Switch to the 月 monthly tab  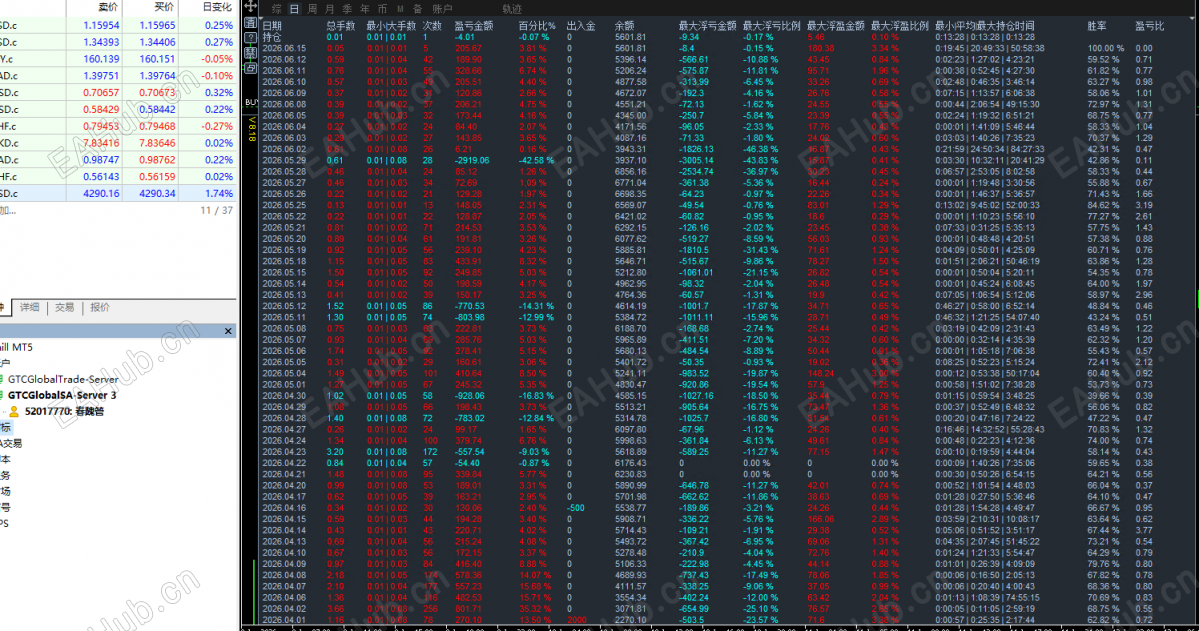point(330,9)
